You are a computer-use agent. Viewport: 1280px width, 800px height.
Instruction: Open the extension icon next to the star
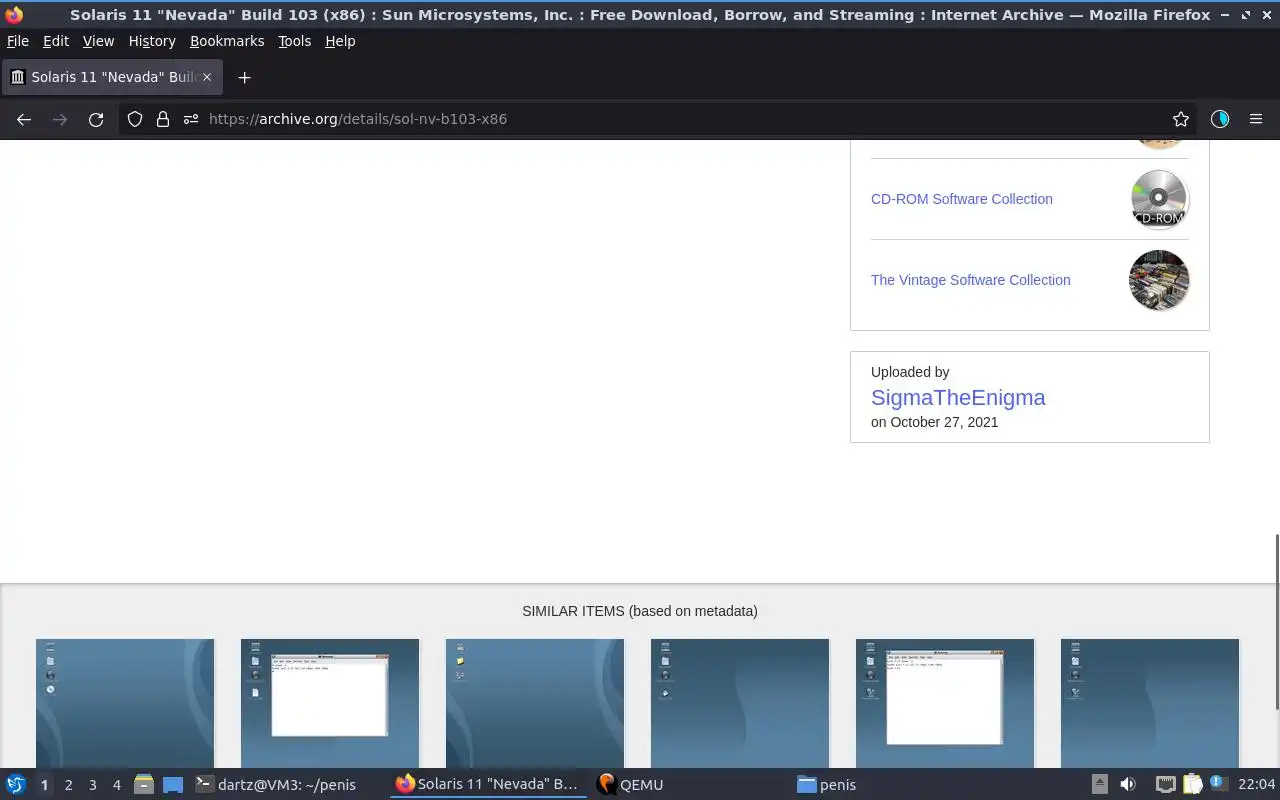(x=1220, y=119)
